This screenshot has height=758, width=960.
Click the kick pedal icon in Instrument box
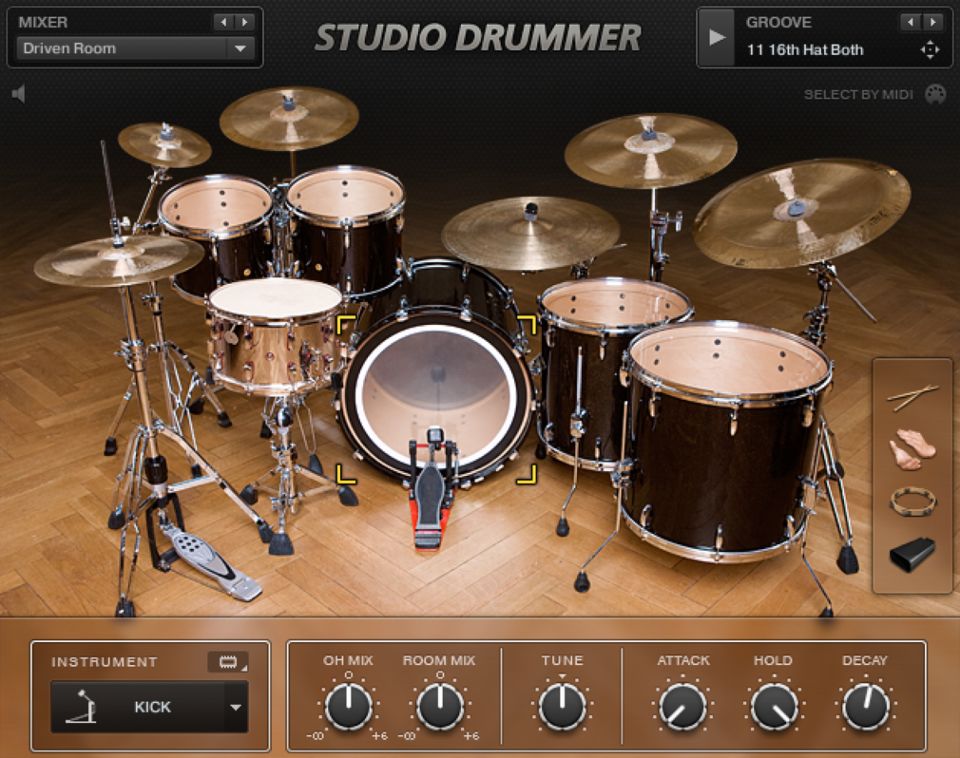pos(82,707)
